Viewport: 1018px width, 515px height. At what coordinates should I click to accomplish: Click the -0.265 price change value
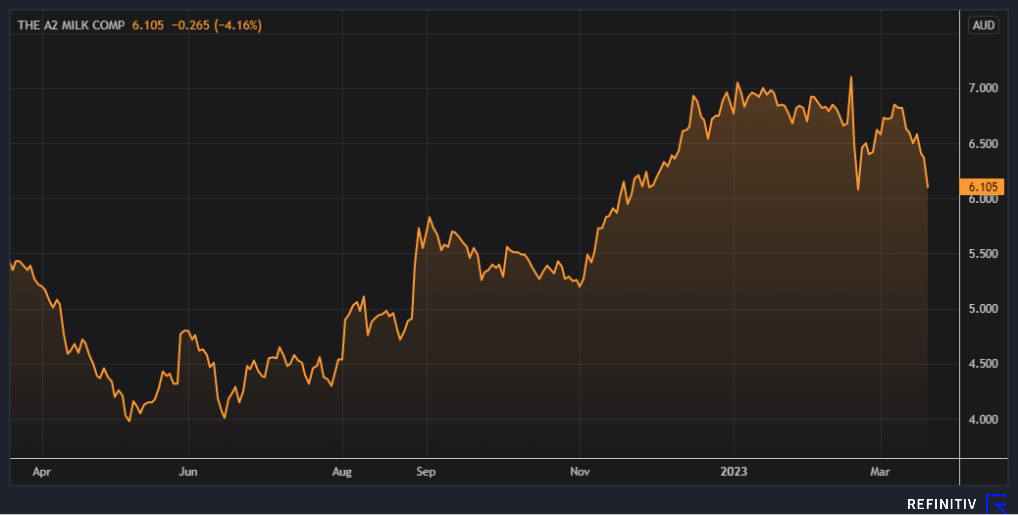click(190, 25)
